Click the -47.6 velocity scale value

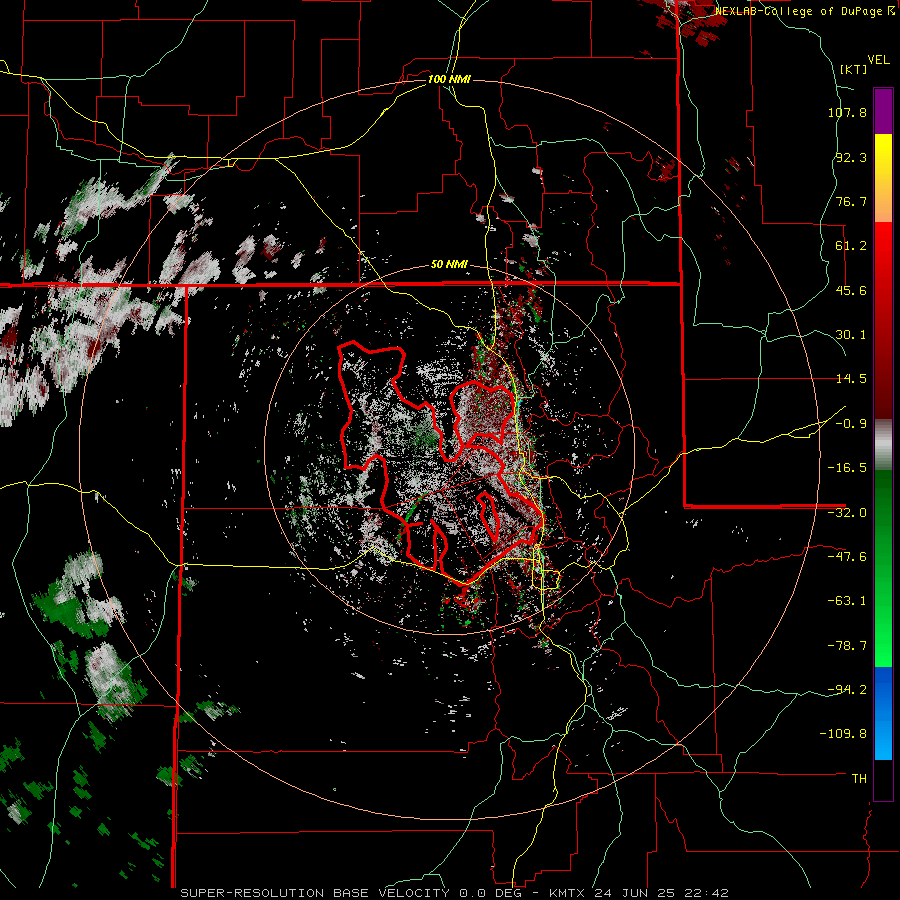847,557
